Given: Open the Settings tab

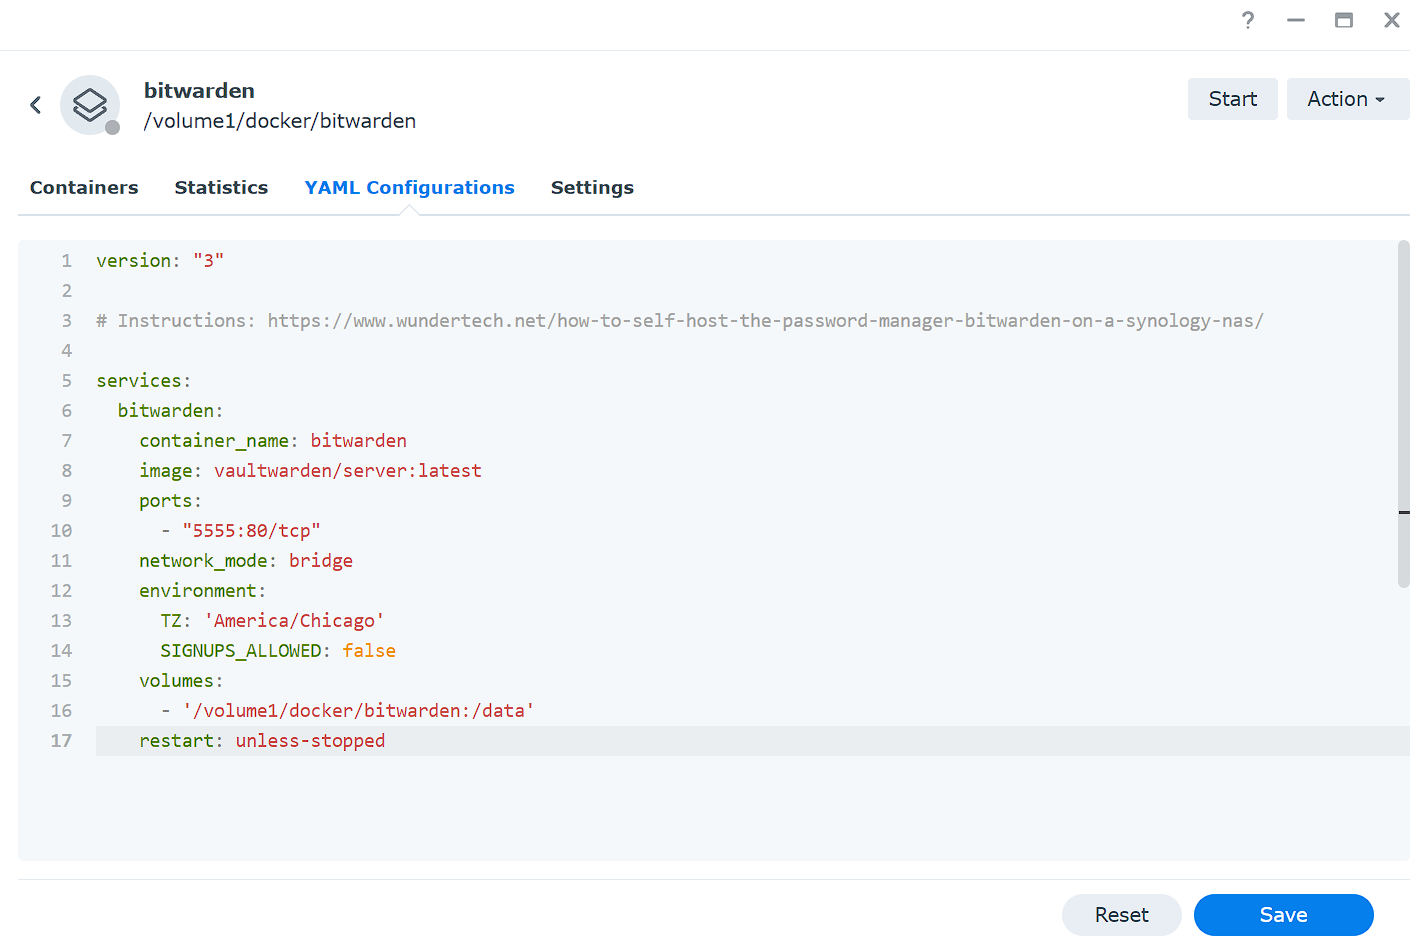Looking at the screenshot, I should click(592, 187).
